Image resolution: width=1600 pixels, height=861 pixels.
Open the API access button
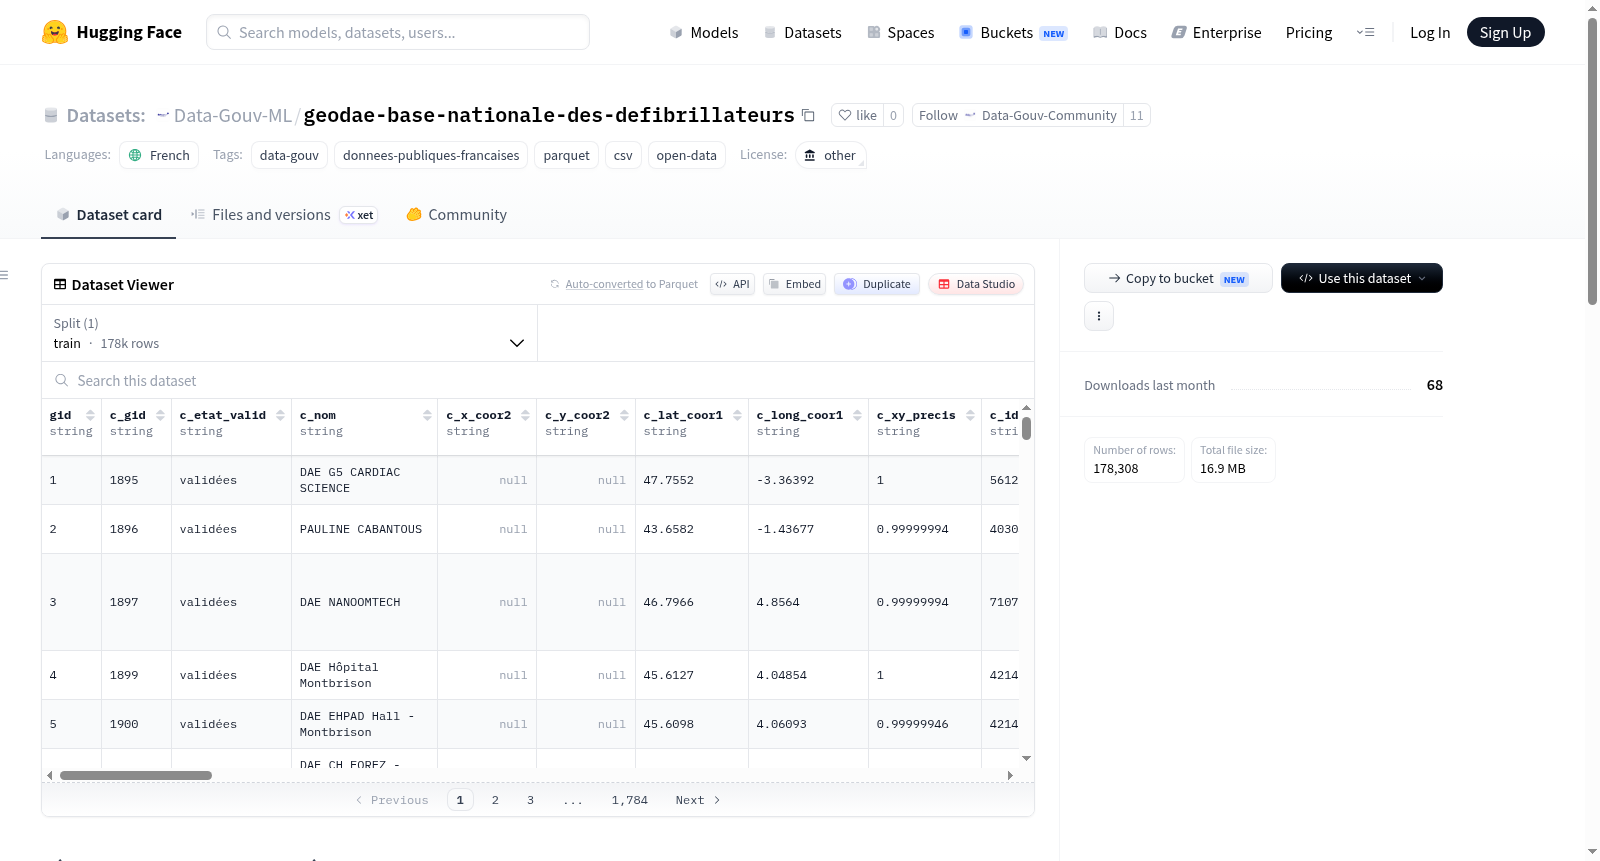pyautogui.click(x=732, y=284)
